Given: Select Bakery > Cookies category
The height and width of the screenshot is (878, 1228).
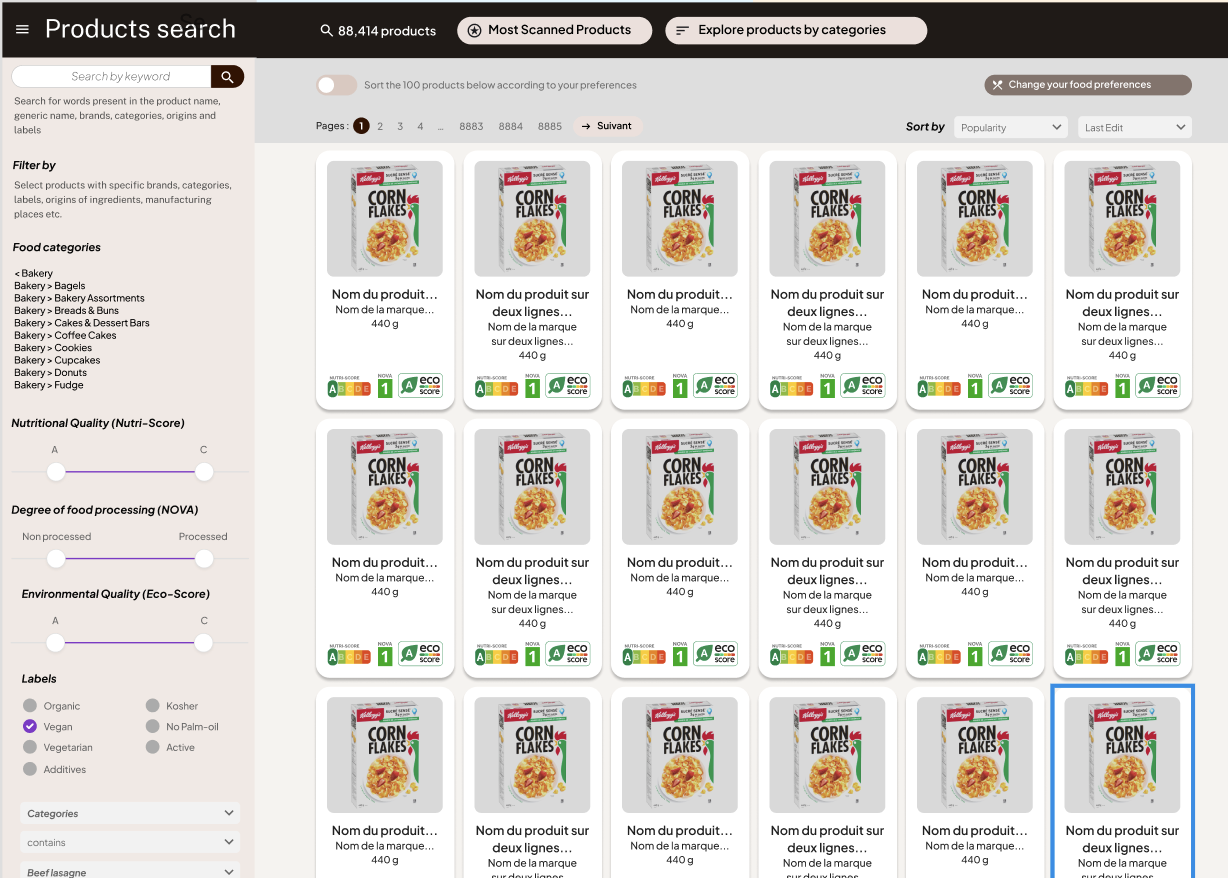Looking at the screenshot, I should 53,348.
